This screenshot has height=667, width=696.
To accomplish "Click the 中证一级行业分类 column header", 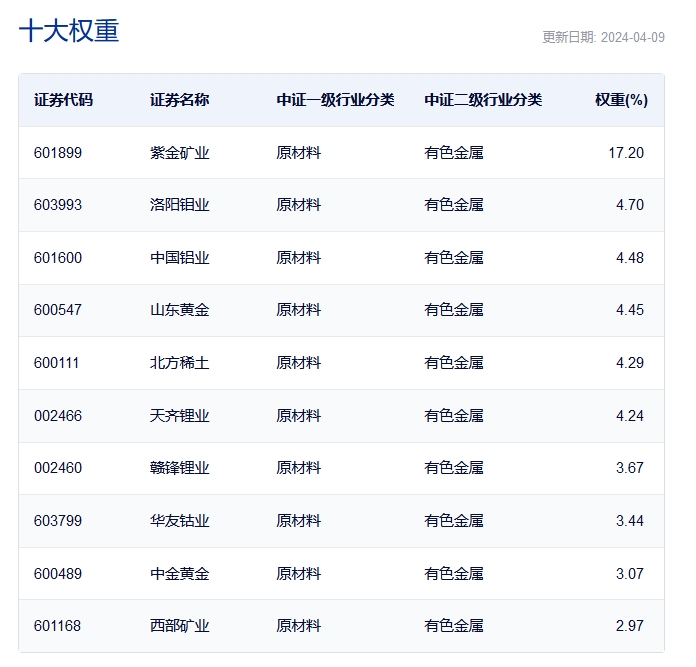I will pyautogui.click(x=335, y=100).
